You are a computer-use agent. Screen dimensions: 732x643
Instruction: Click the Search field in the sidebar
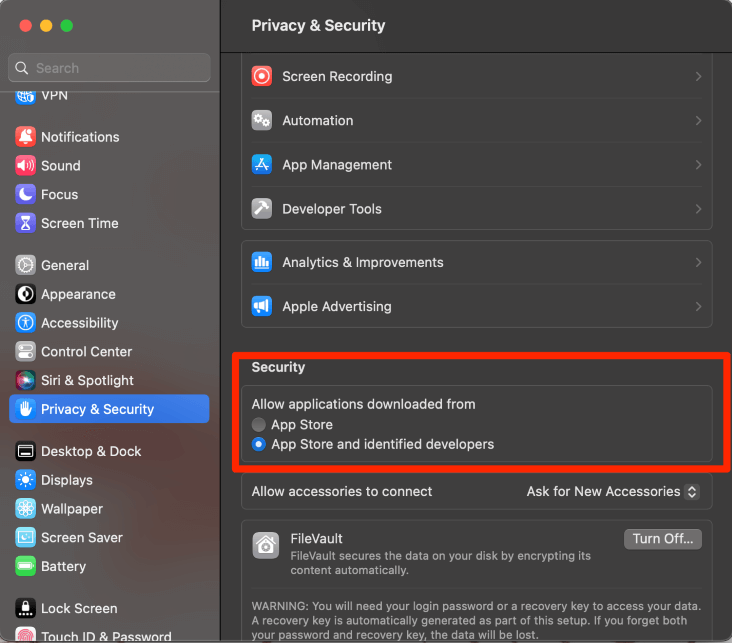coord(110,68)
